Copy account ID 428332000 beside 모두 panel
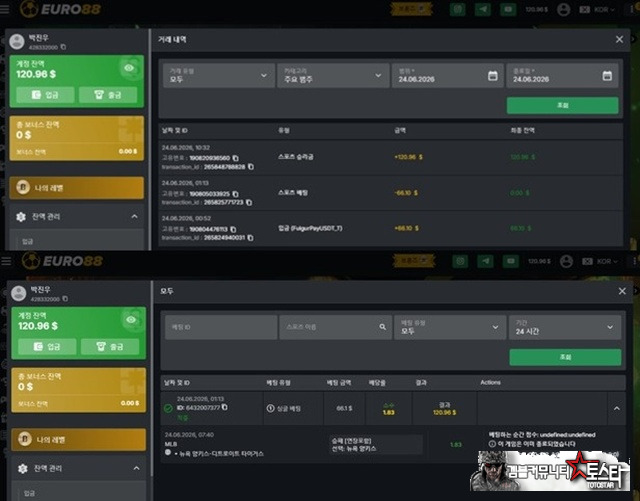Image resolution: width=640 pixels, height=501 pixels. (x=65, y=299)
